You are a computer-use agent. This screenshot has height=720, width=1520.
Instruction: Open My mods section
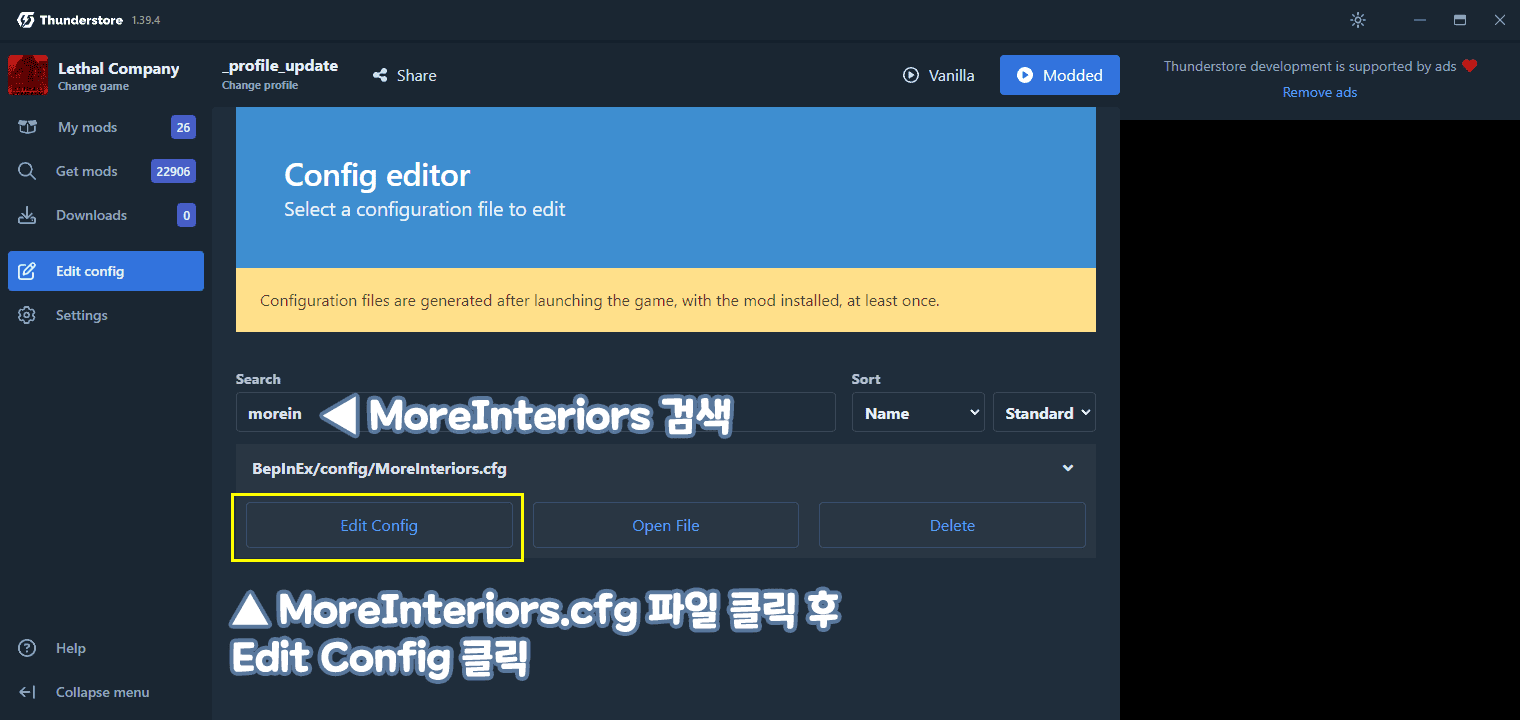[x=106, y=127]
